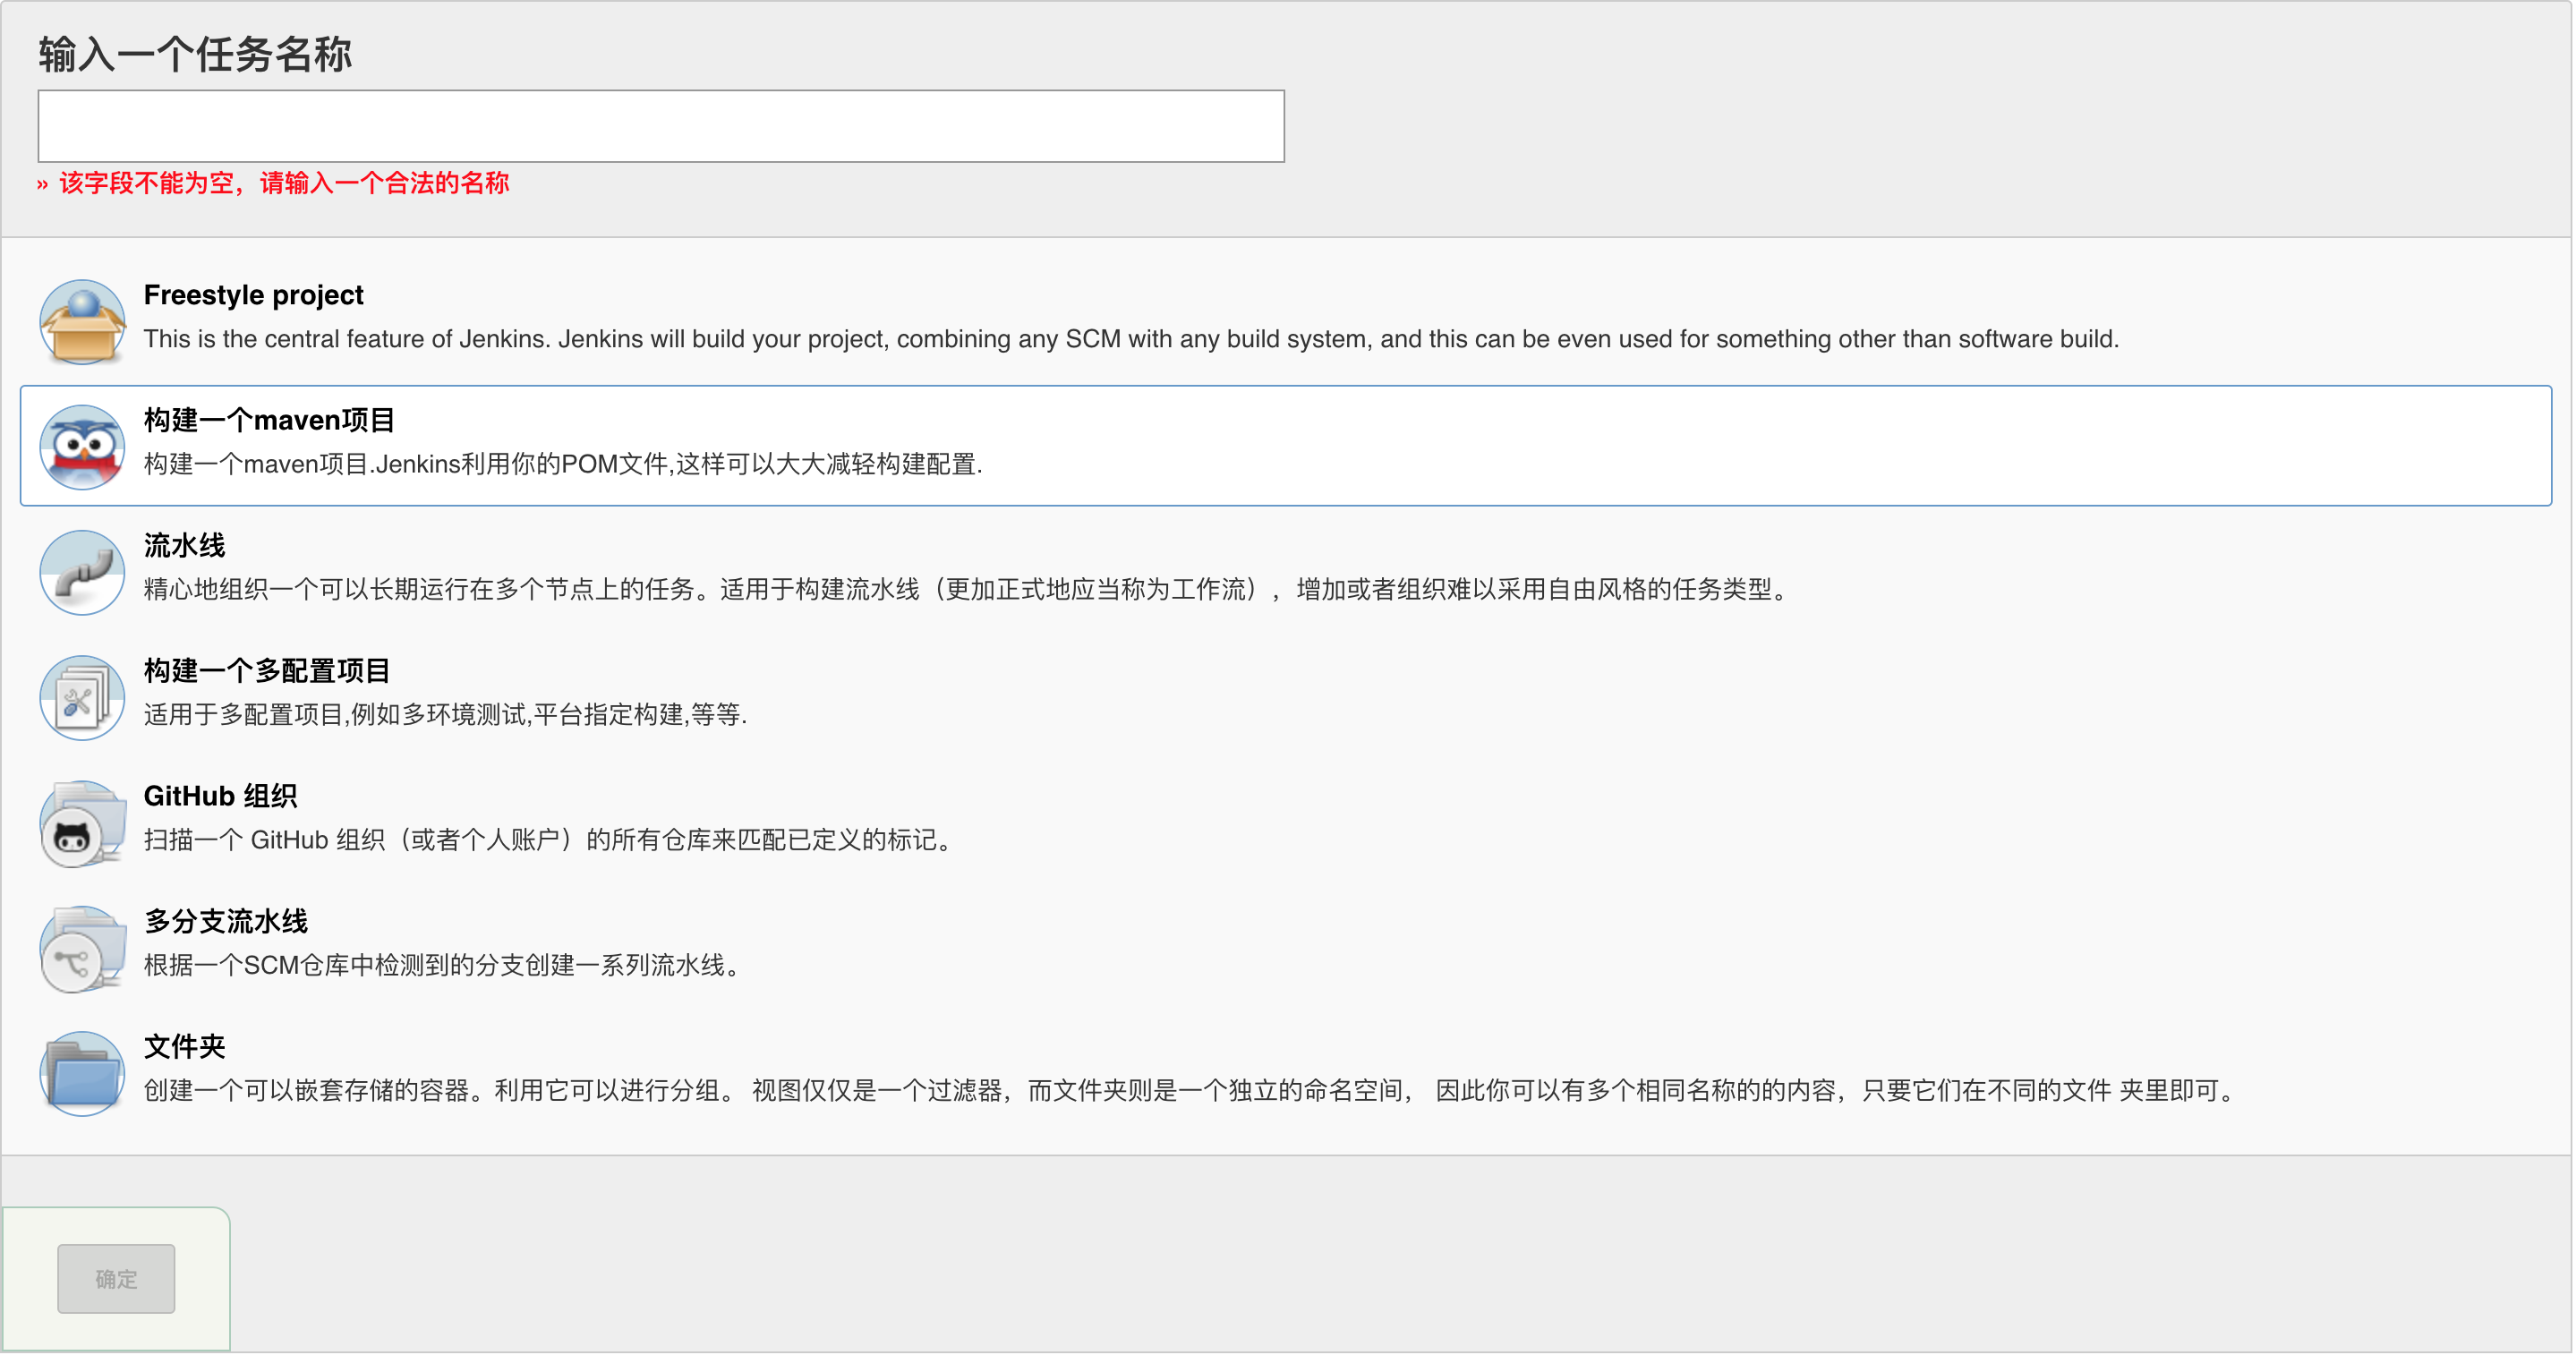Screen dimensions: 2576x1355
Task: Choose the GitHub 组织 title
Action: coord(220,796)
